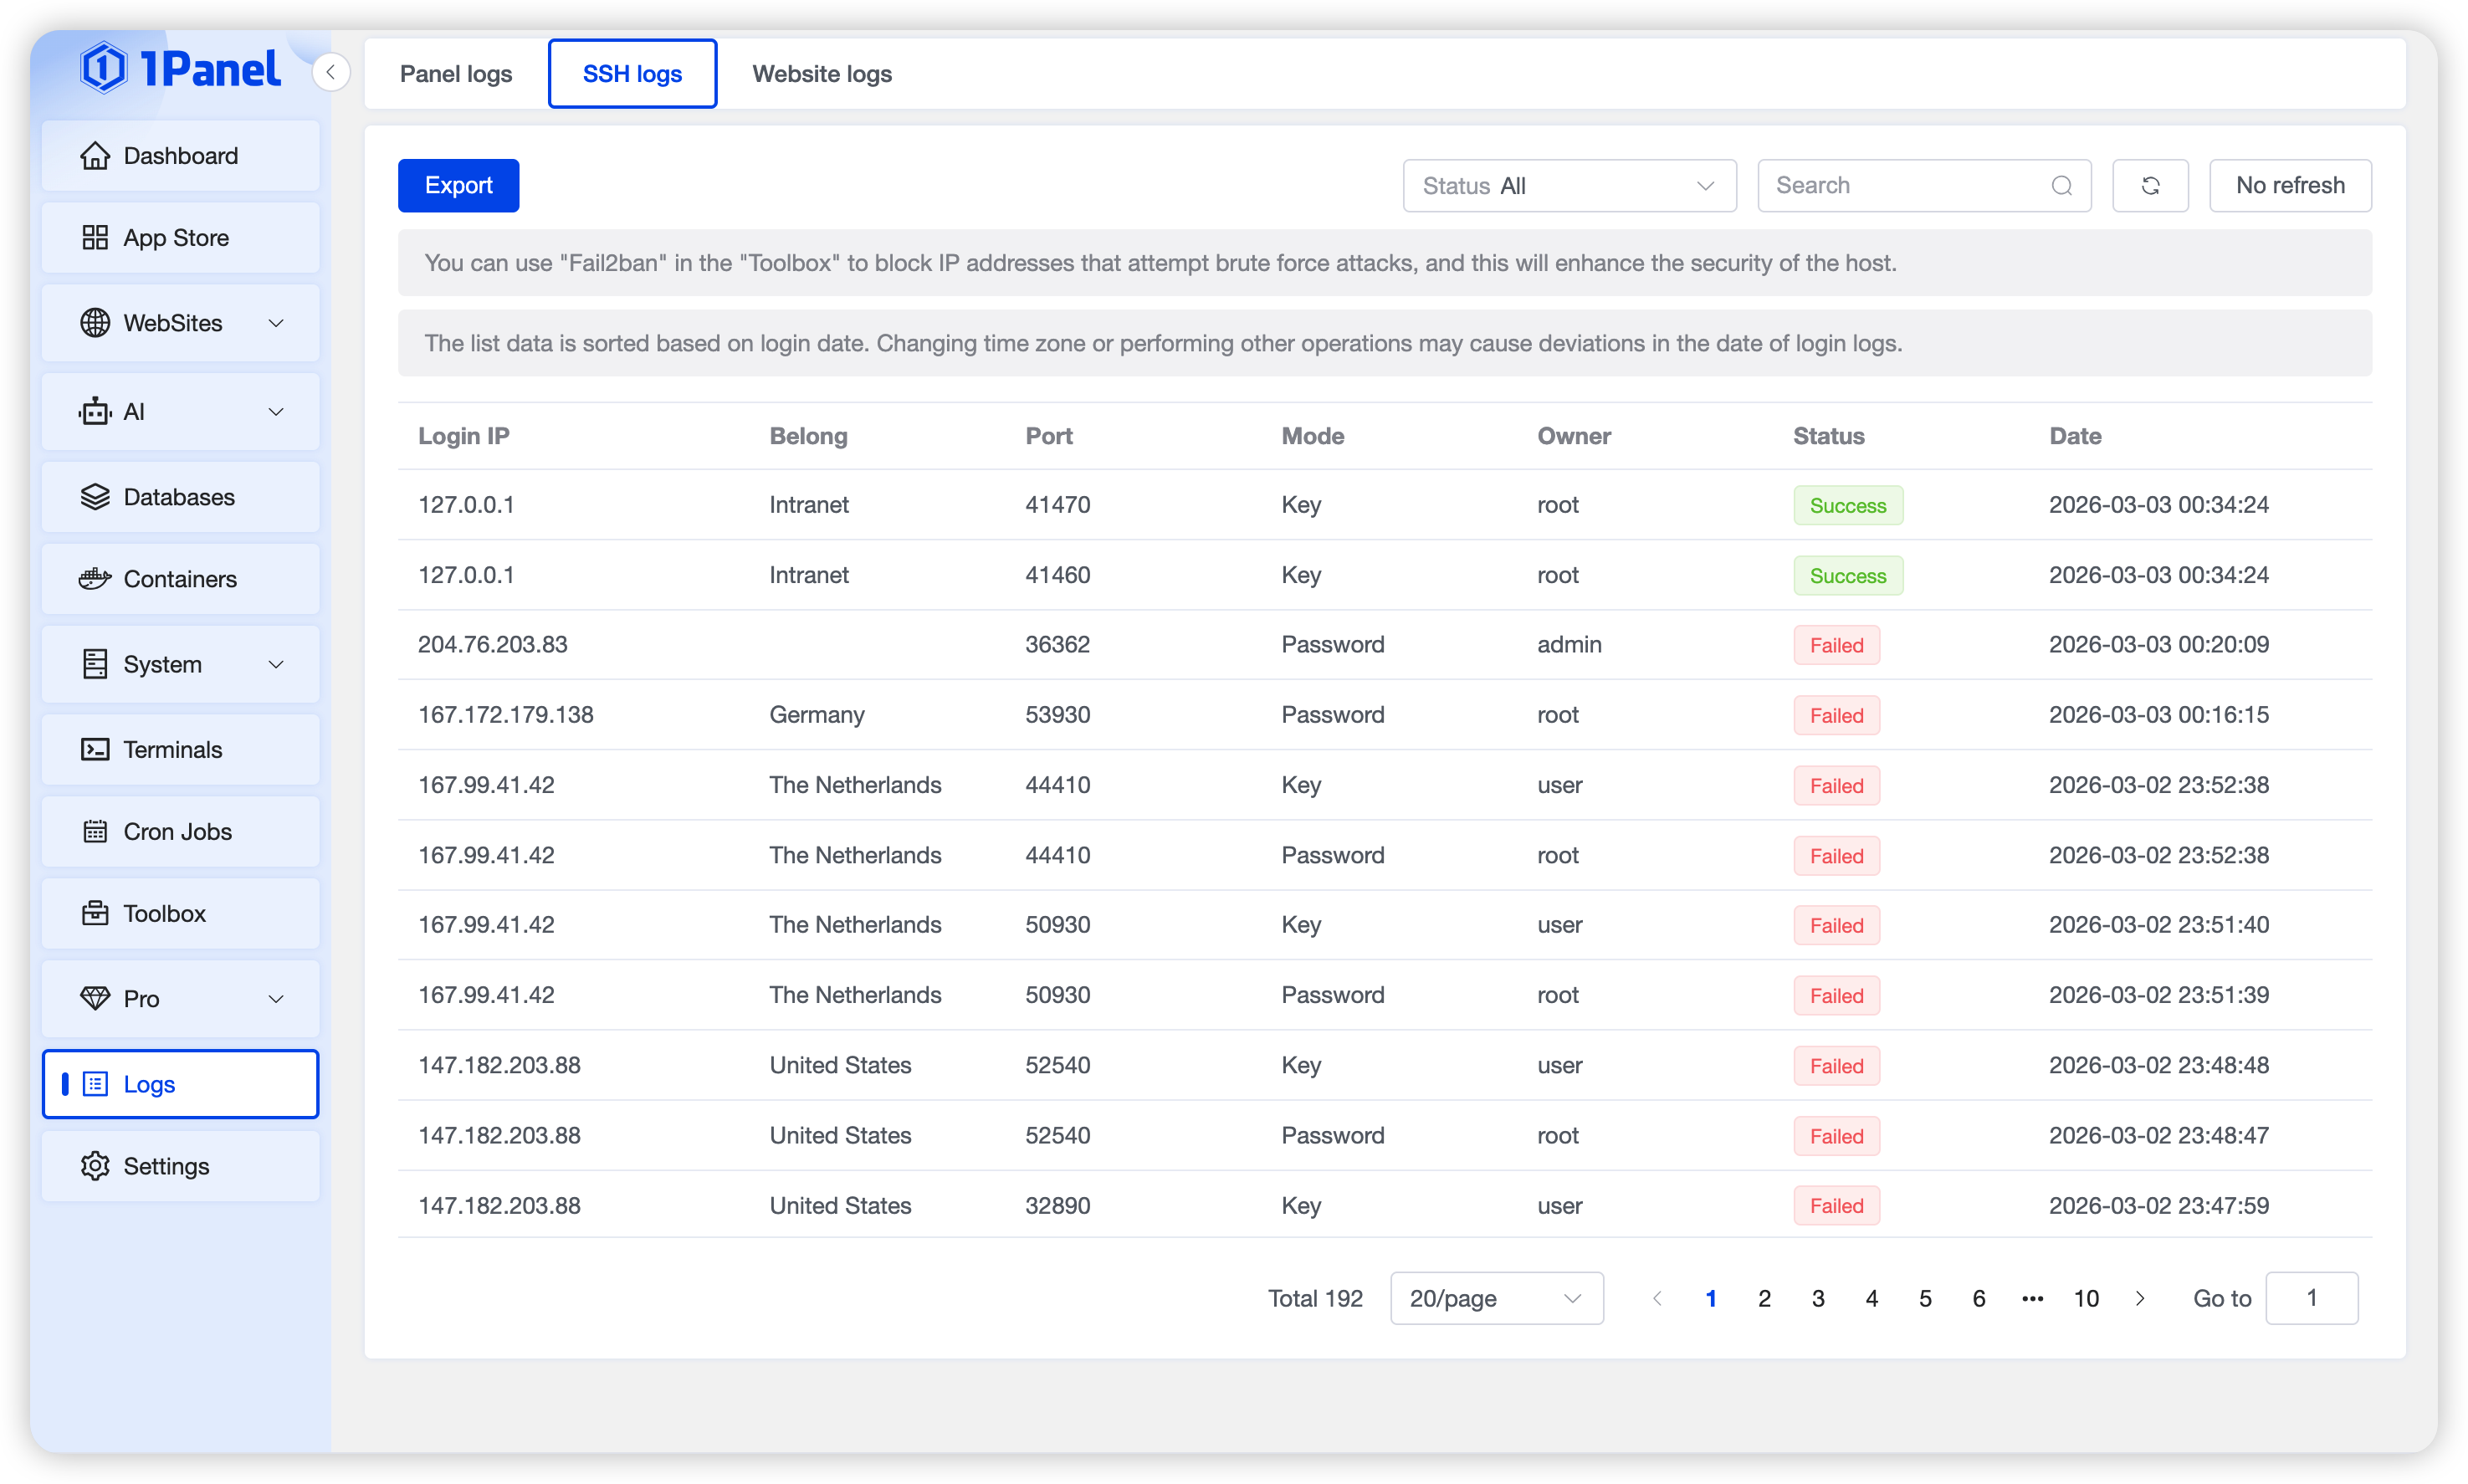Open the Status All filter dropdown
This screenshot has height=1484, width=2468.
[x=1568, y=186]
